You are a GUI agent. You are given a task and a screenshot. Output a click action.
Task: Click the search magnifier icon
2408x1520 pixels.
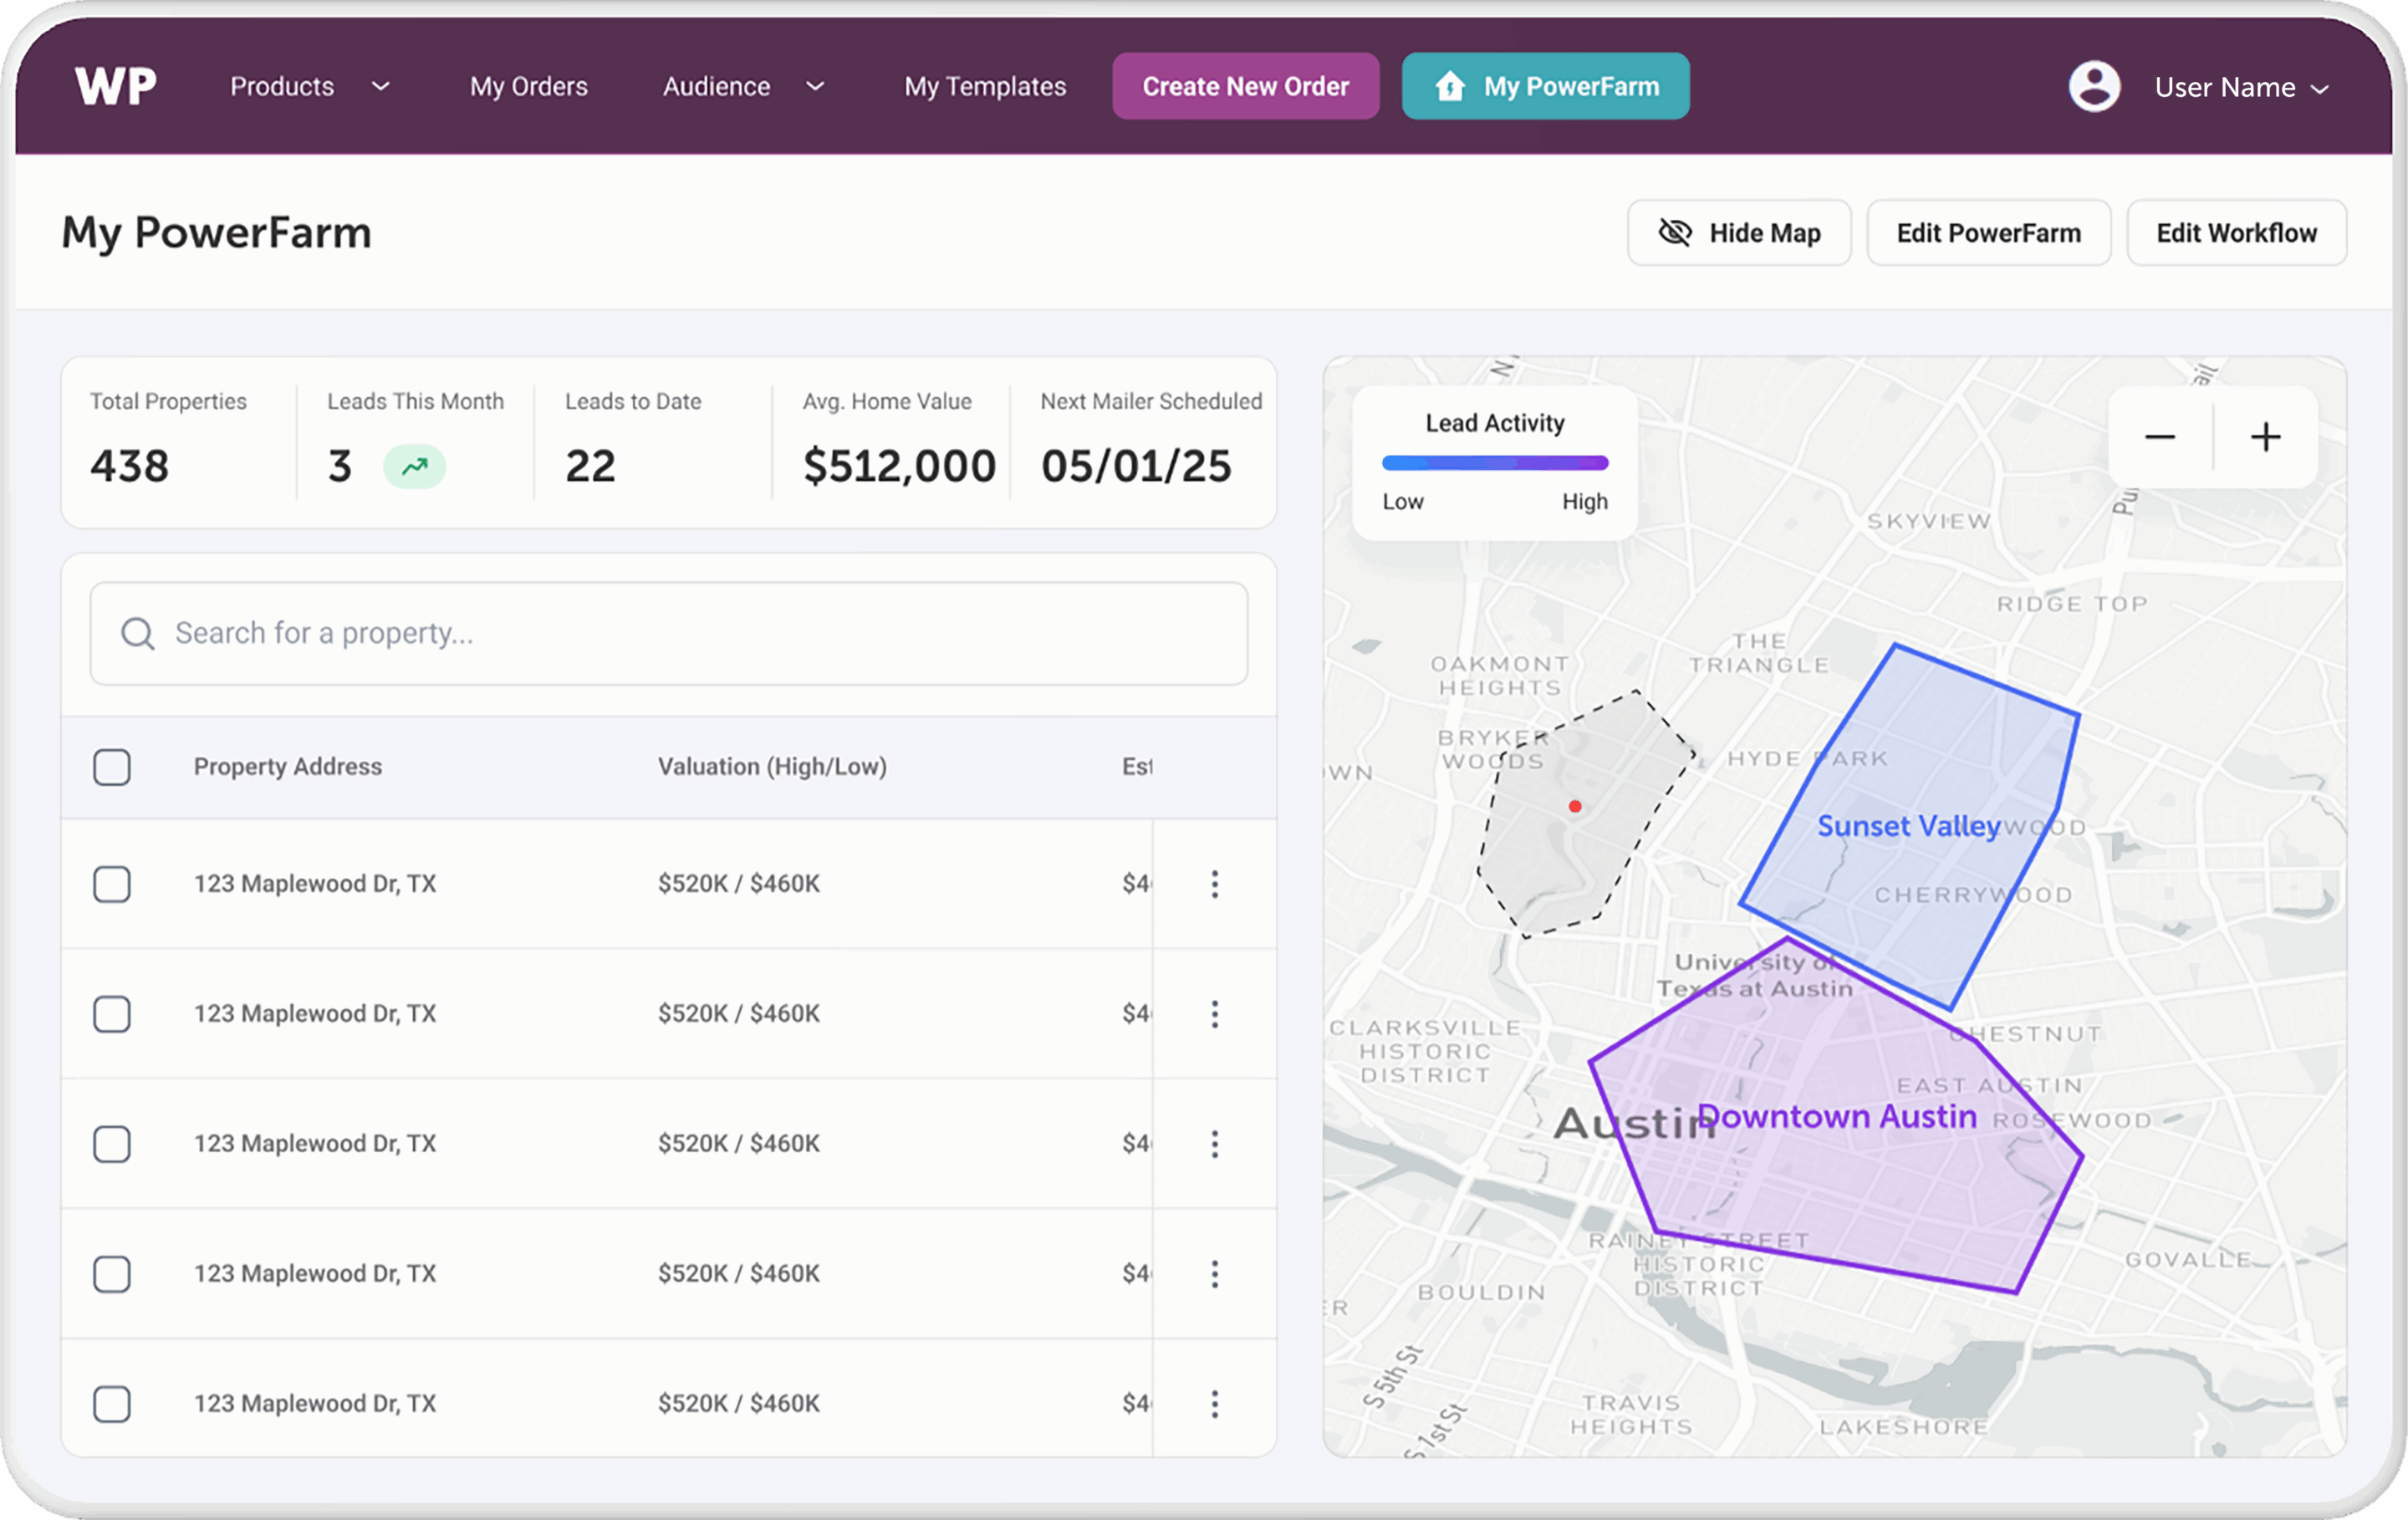coord(137,633)
